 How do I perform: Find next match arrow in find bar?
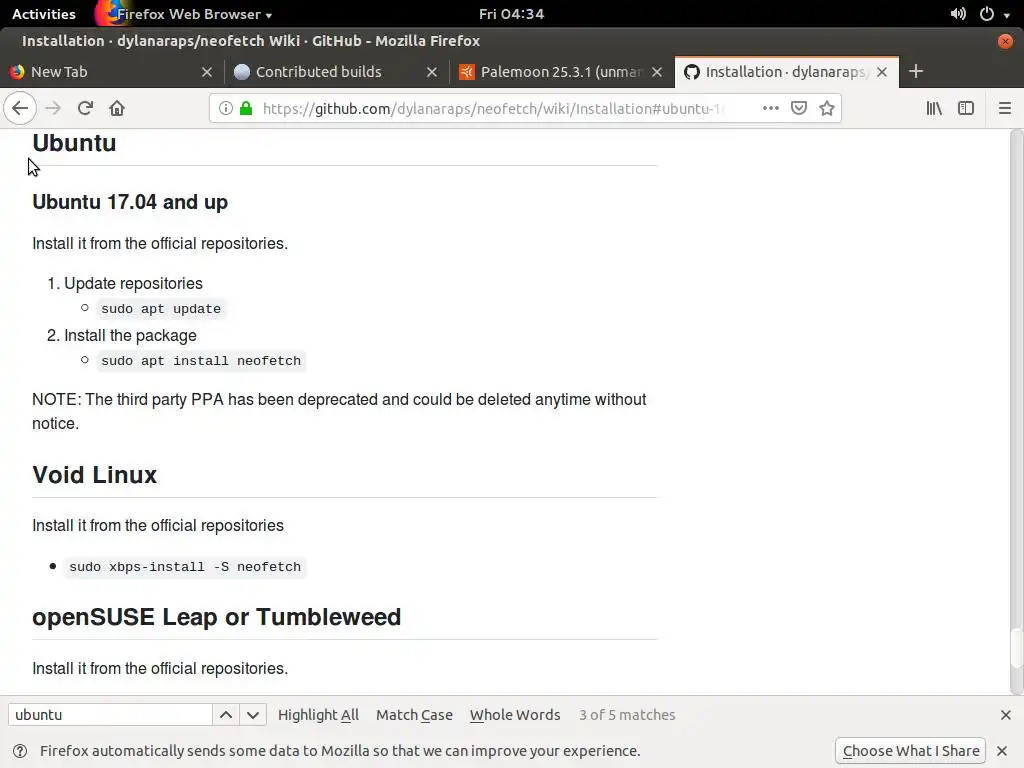point(253,714)
